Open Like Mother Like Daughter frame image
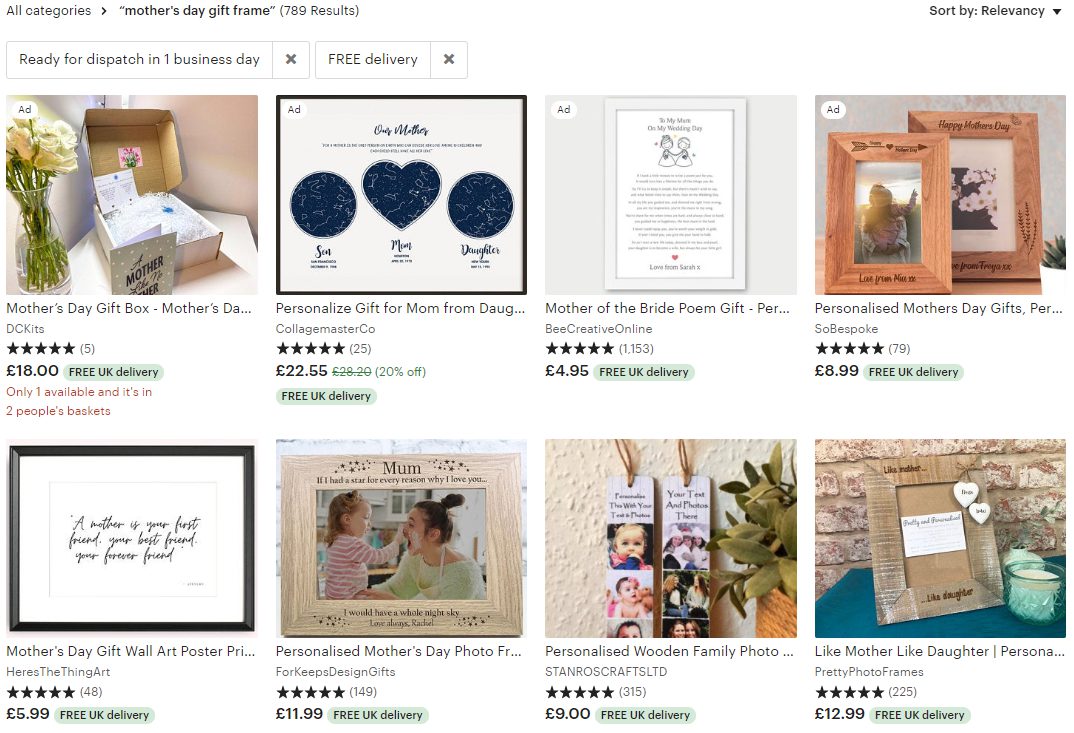This screenshot has height=733, width=1074. click(940, 538)
